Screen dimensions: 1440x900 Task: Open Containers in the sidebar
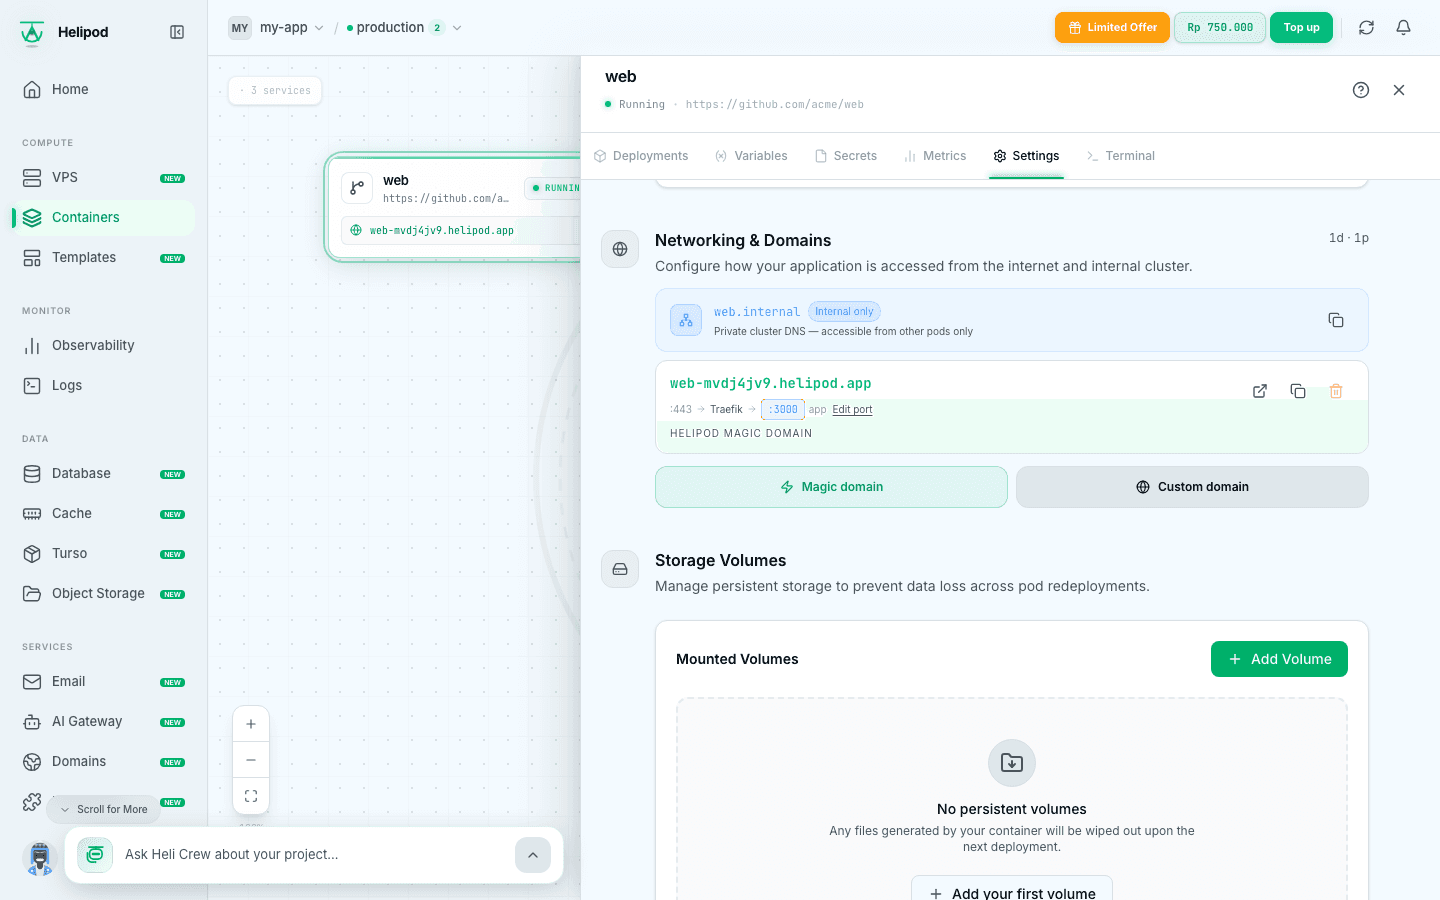102,217
